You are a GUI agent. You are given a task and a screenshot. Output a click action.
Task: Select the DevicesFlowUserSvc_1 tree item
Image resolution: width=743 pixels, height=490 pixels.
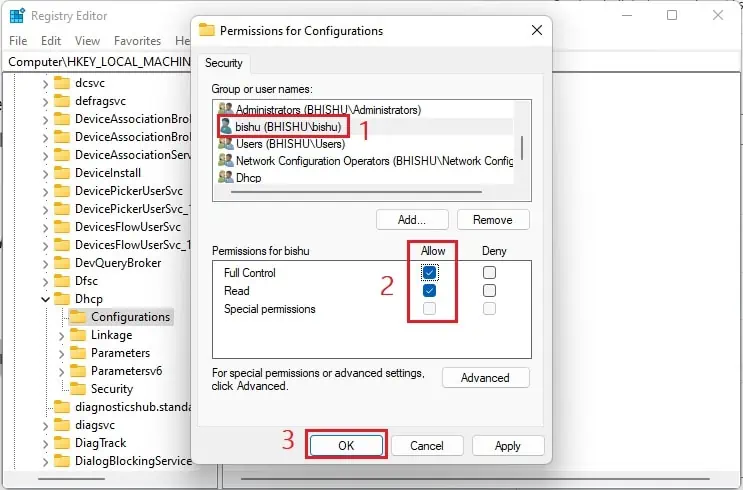click(x=133, y=245)
